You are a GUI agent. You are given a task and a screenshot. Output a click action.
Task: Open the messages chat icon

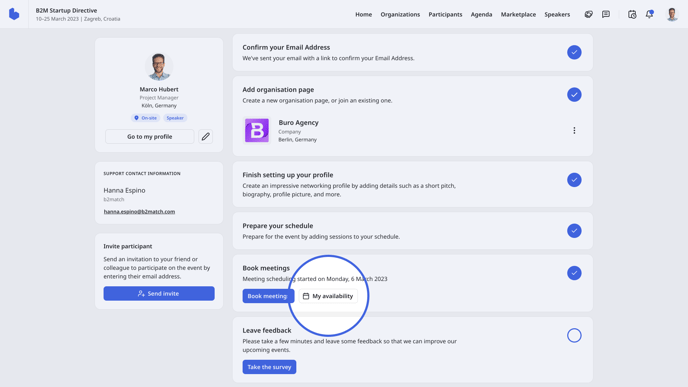[606, 14]
